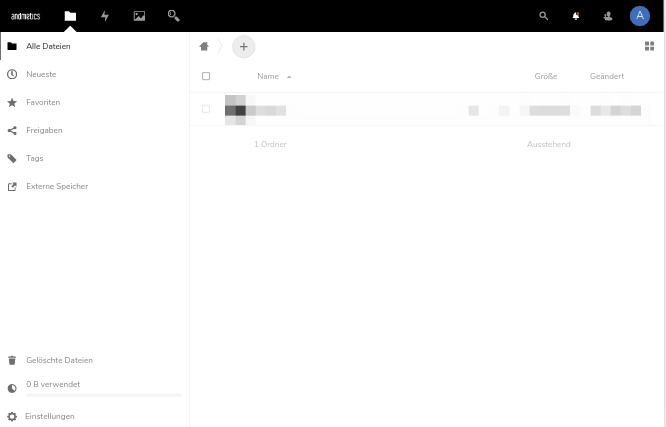This screenshot has width=666, height=427.
Task: Expand Einstellungen at sidebar bottom
Action: [94, 416]
